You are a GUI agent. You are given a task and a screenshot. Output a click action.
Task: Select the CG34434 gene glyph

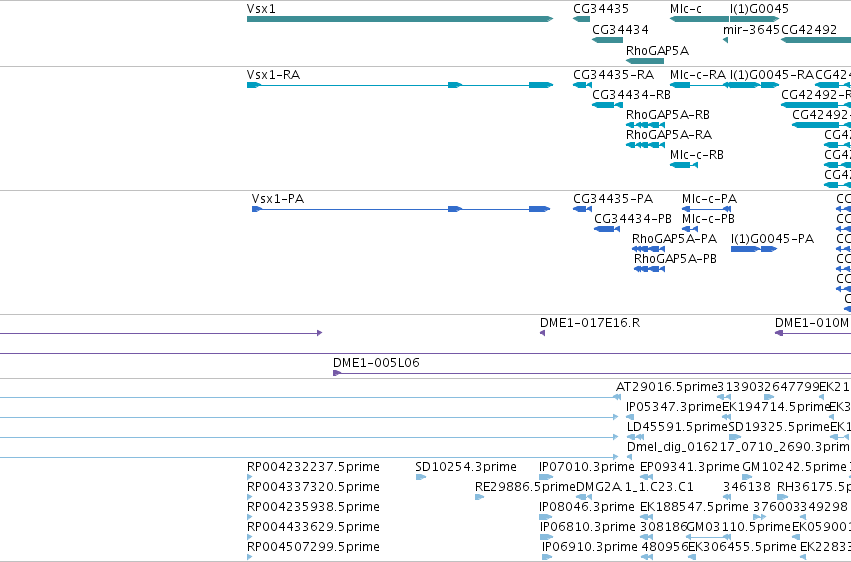[607, 40]
